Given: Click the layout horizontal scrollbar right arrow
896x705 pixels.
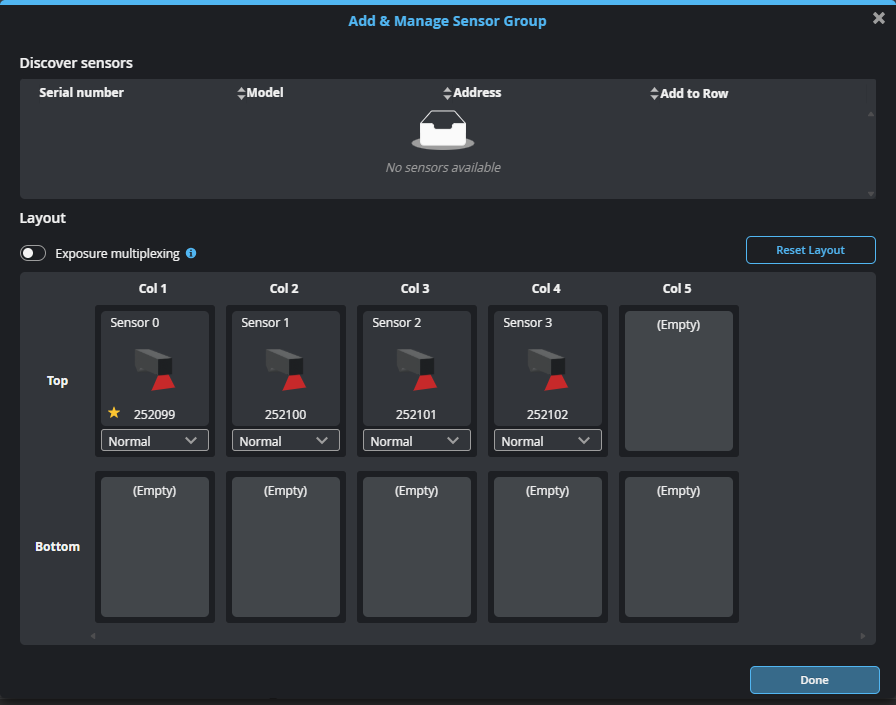Looking at the screenshot, I should click(x=862, y=636).
